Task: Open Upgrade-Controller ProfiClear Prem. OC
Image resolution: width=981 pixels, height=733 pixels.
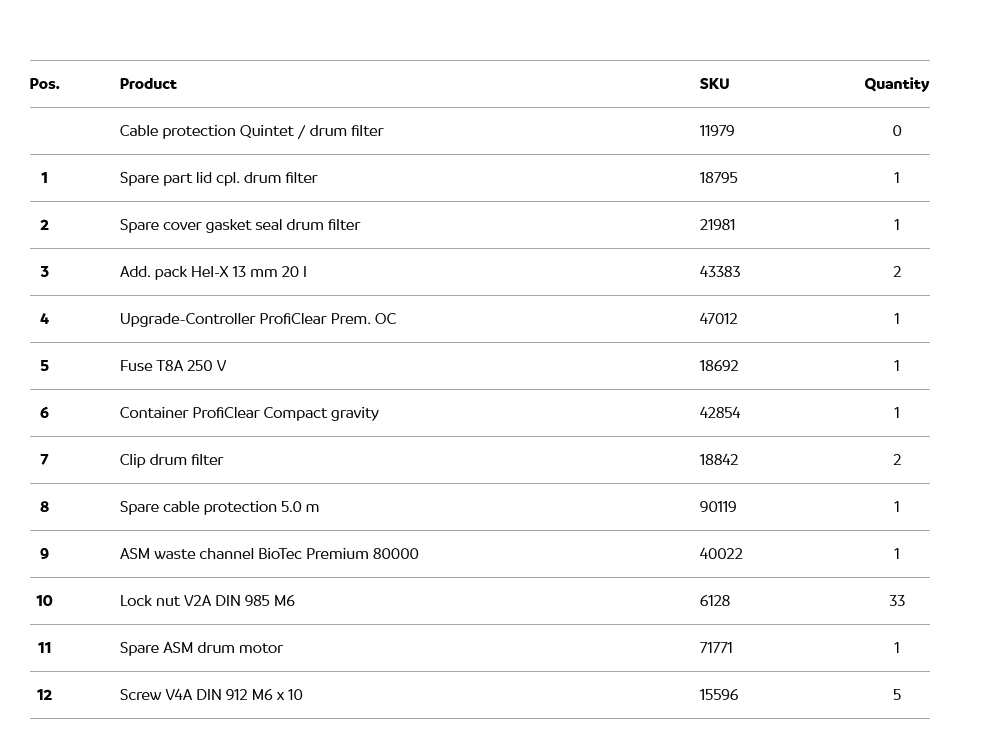Action: click(x=257, y=319)
